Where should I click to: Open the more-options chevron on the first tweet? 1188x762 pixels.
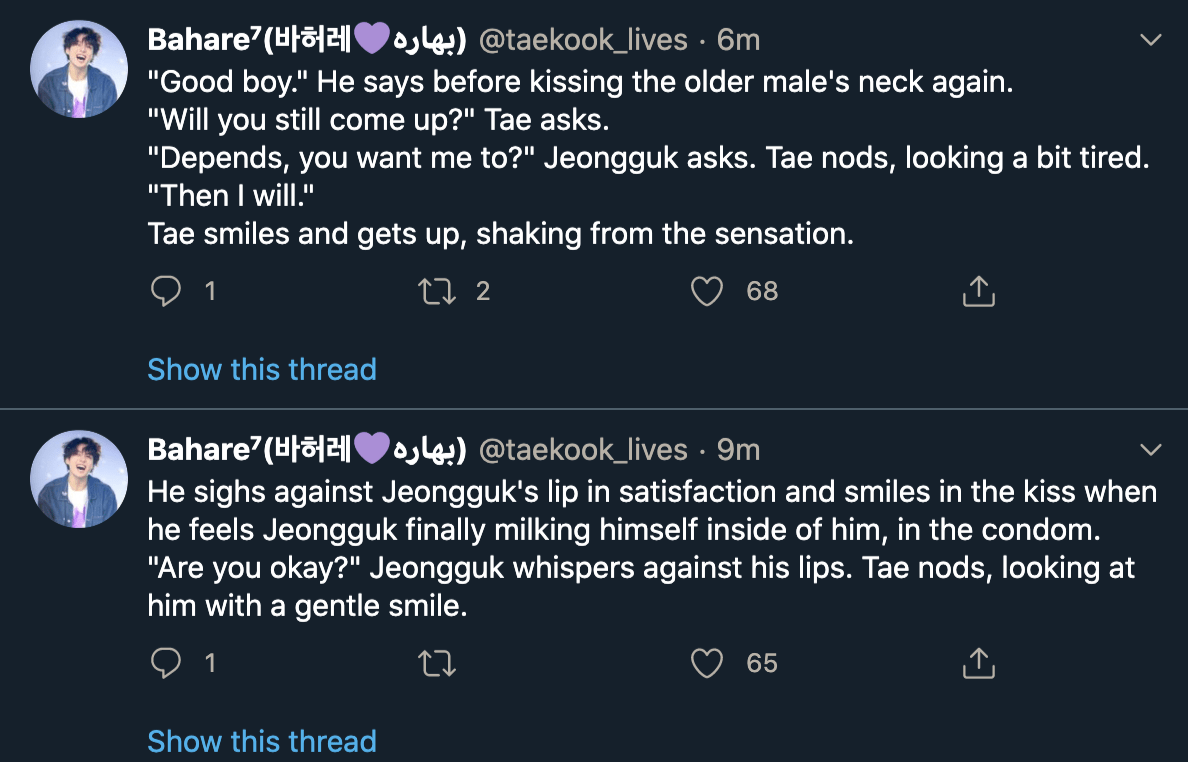point(1151,40)
